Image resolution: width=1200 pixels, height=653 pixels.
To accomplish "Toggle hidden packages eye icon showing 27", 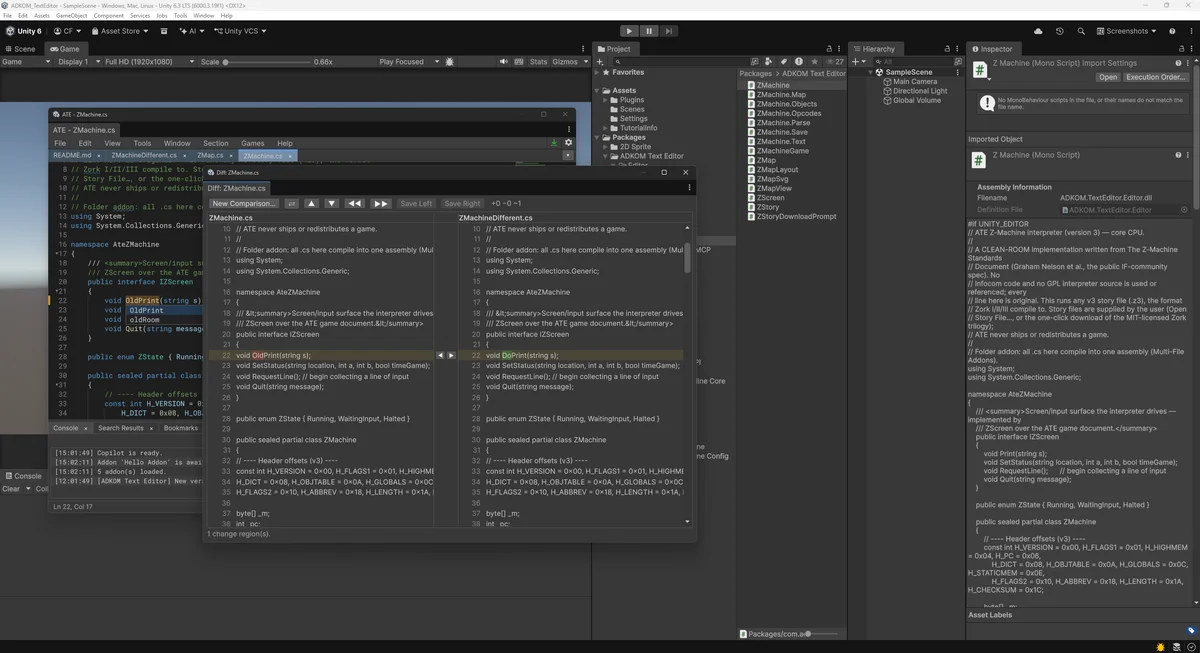I will click(836, 61).
